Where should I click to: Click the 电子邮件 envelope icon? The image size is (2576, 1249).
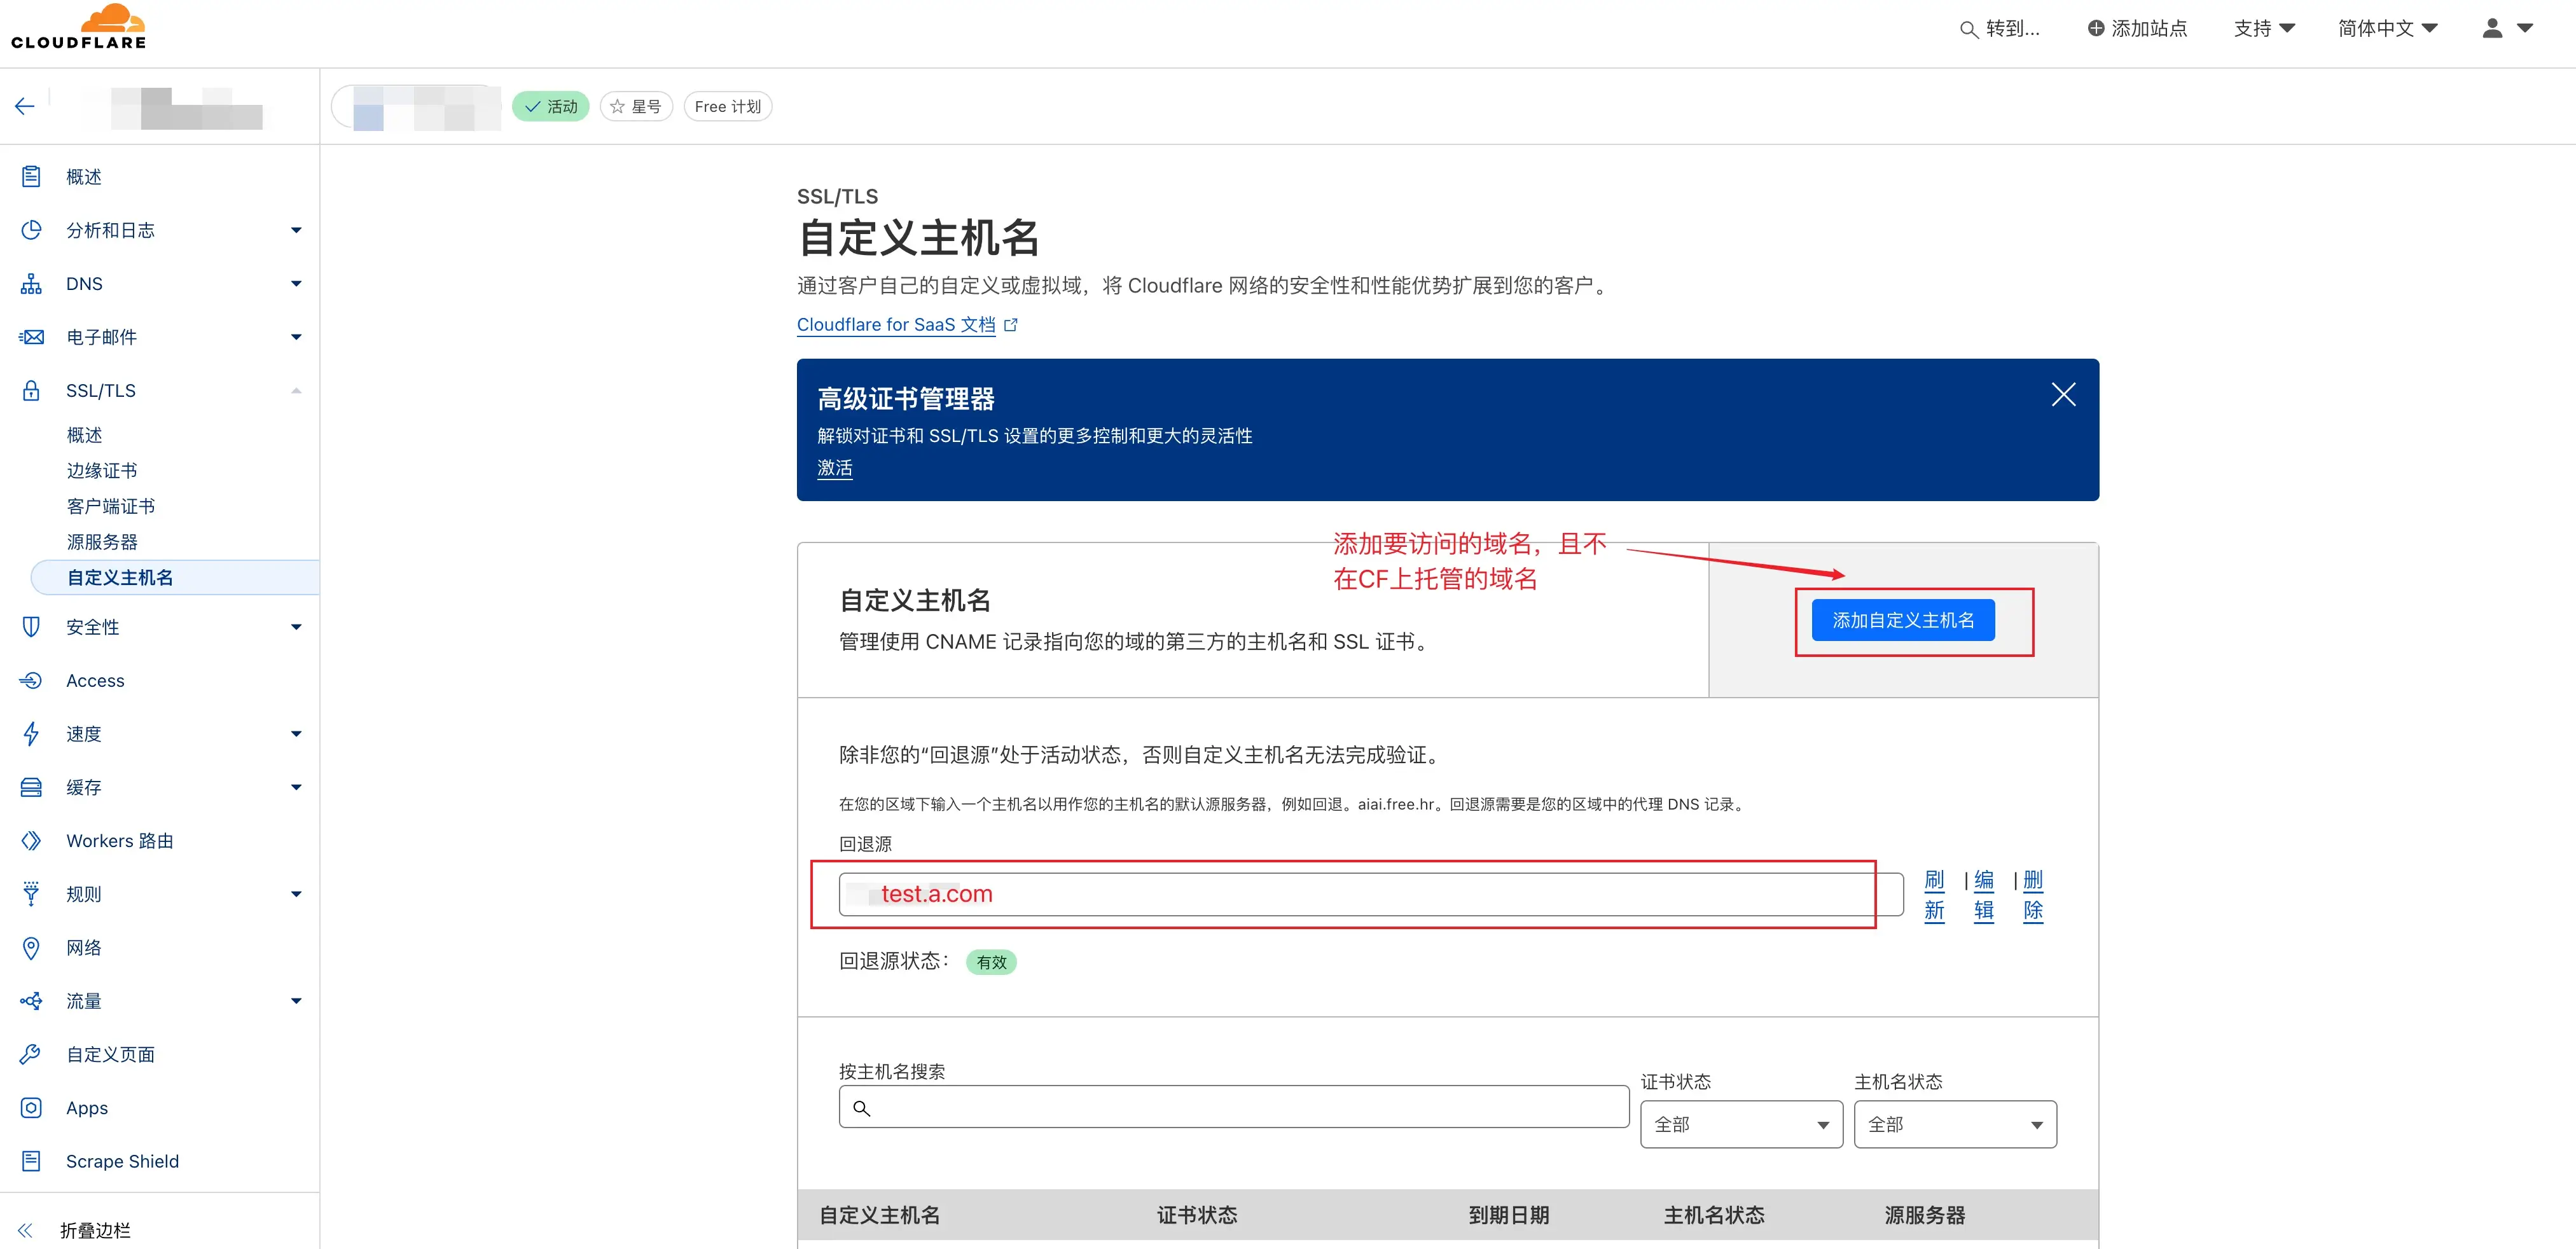coord(31,337)
